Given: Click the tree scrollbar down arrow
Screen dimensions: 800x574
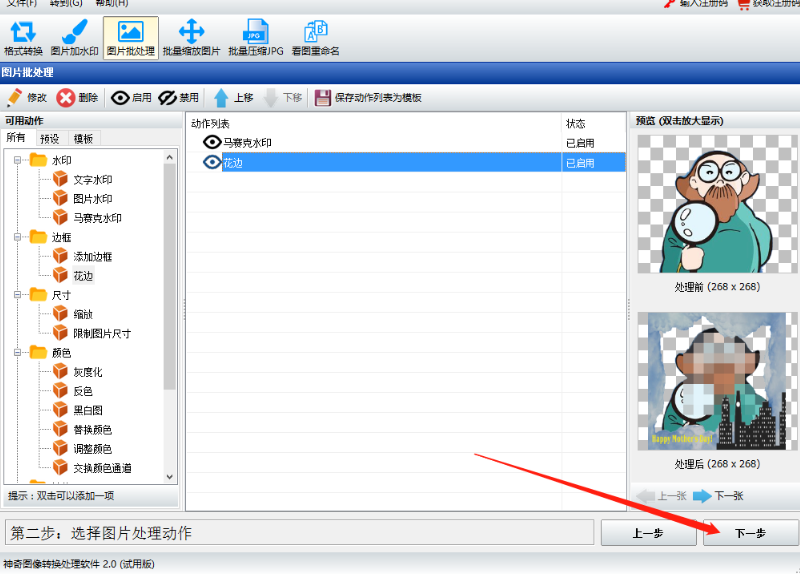Looking at the screenshot, I should (x=170, y=477).
